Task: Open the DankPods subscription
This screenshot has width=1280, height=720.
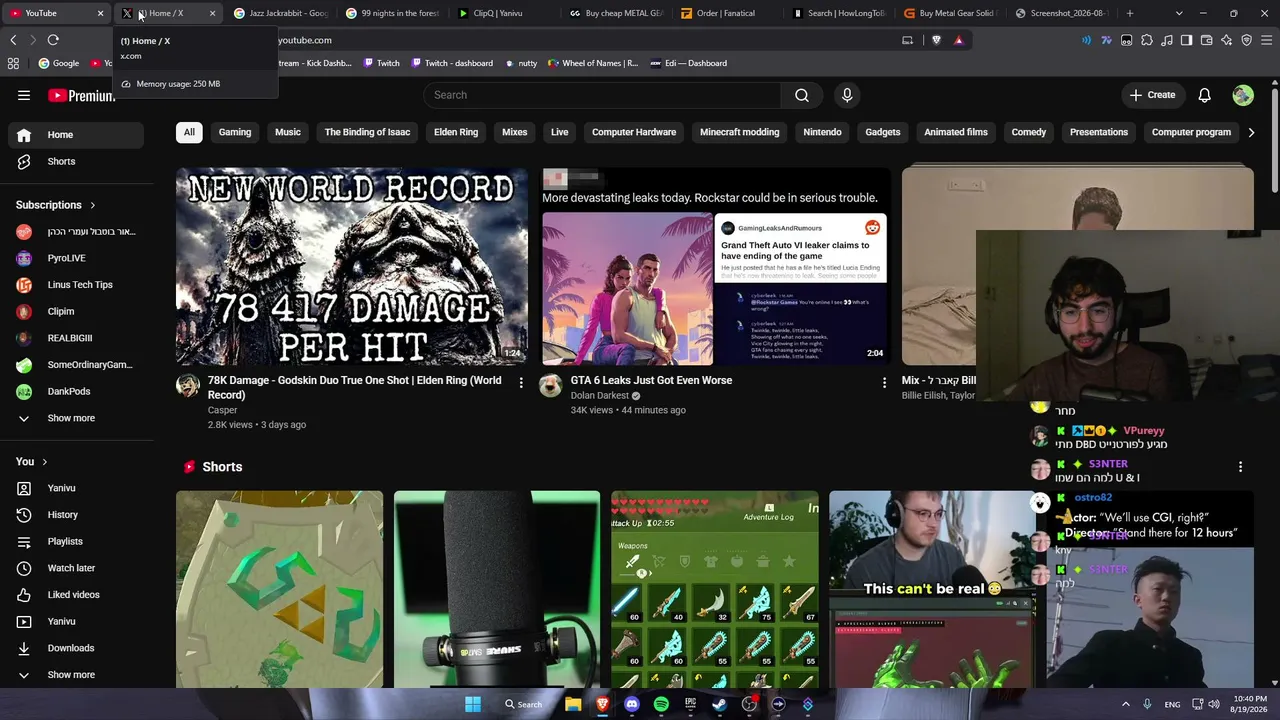Action: point(76,391)
